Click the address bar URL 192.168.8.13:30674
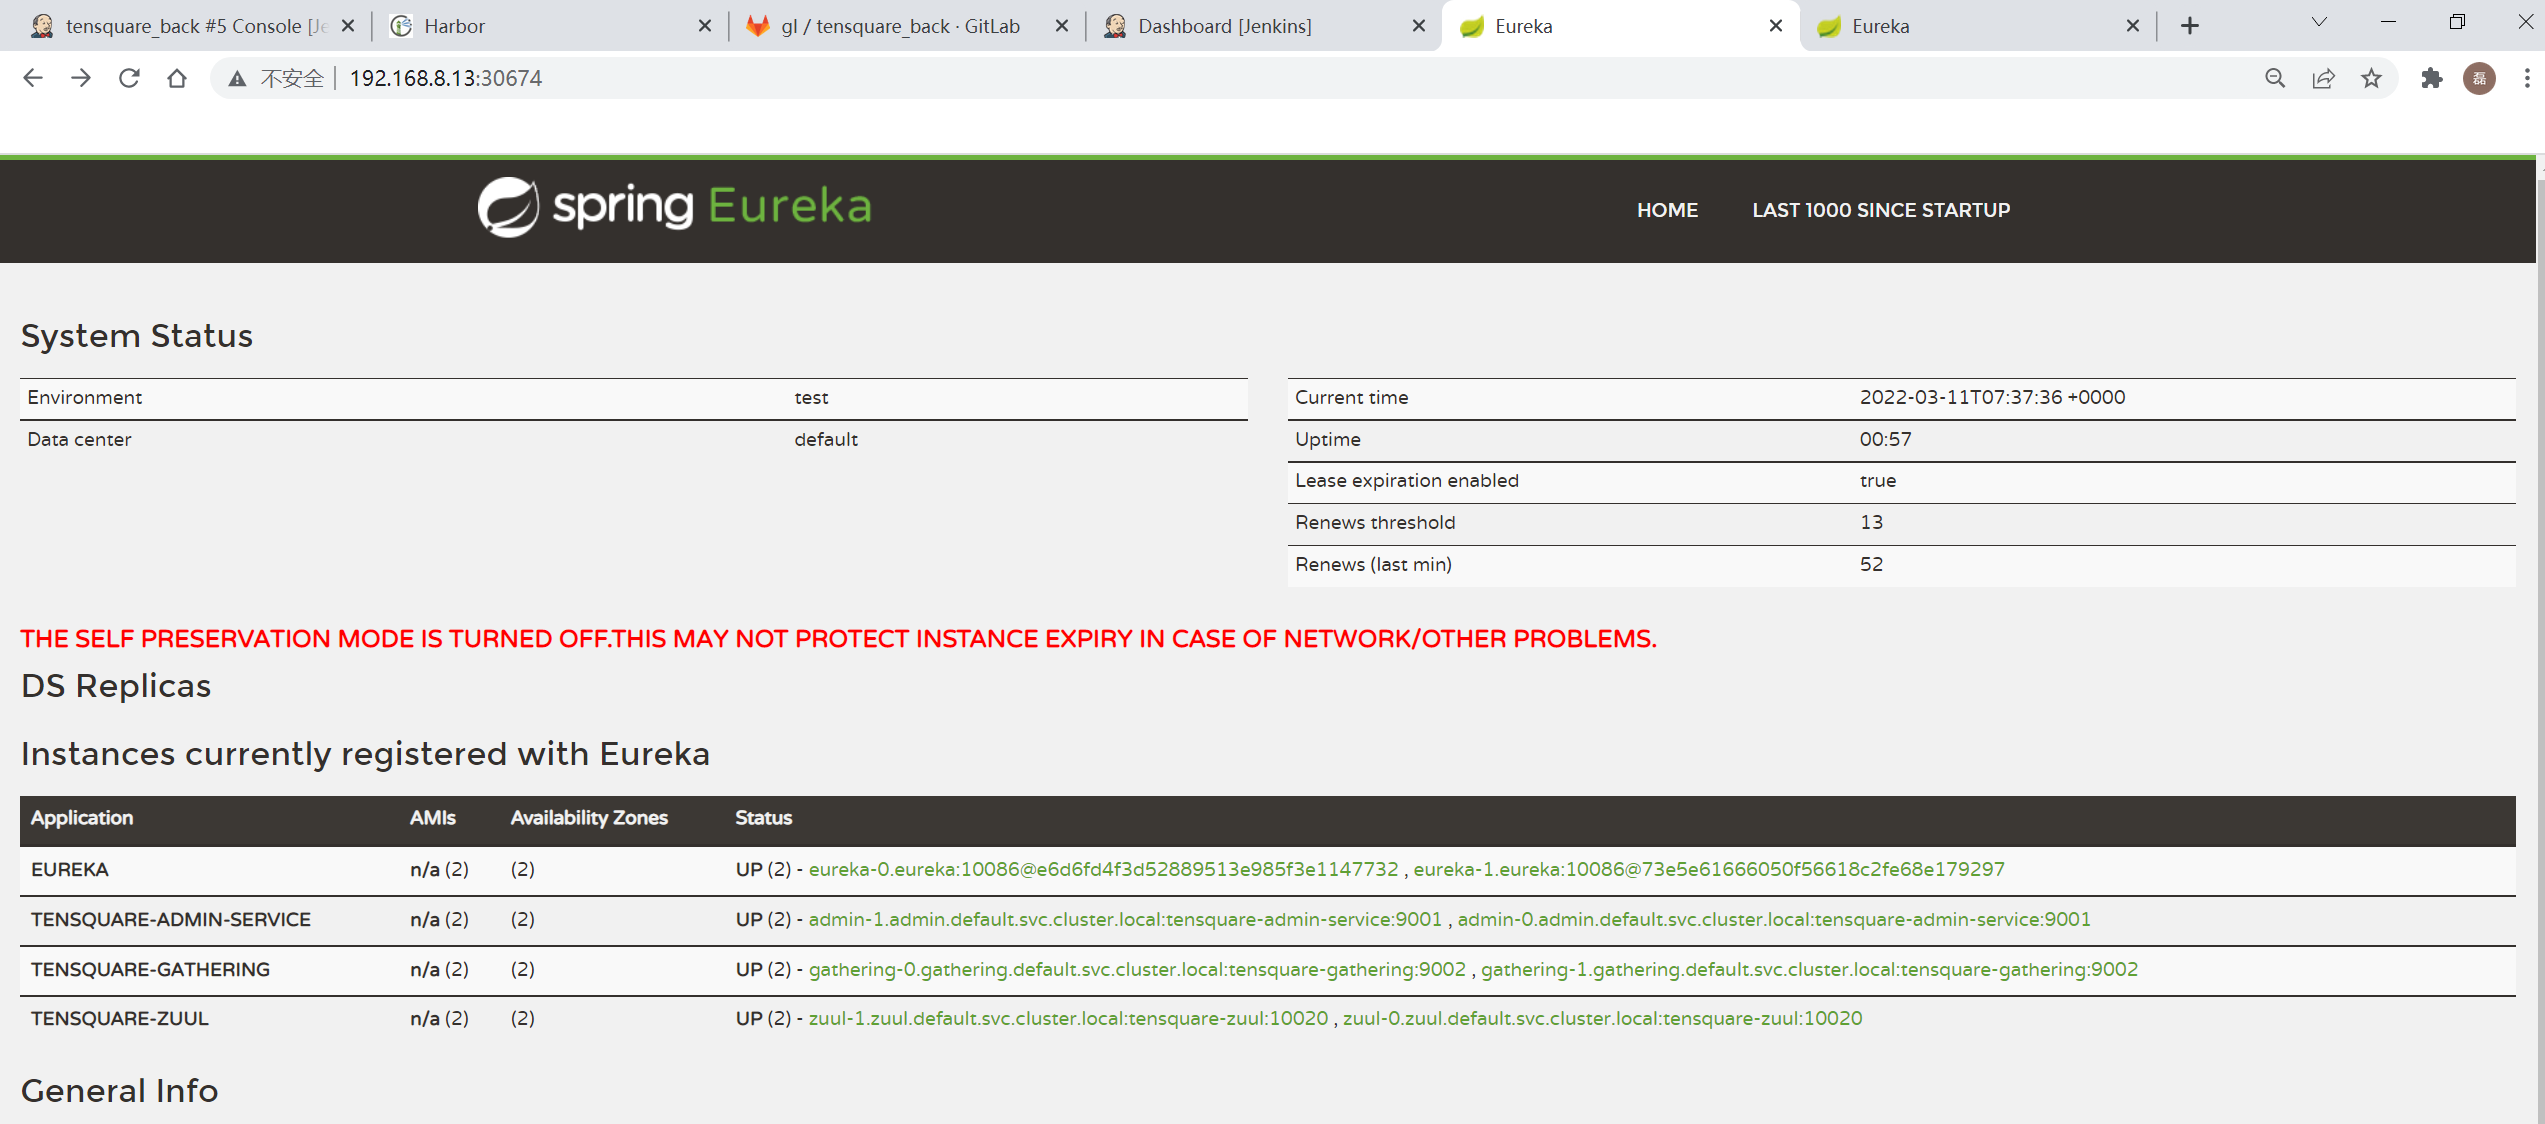 coord(446,78)
